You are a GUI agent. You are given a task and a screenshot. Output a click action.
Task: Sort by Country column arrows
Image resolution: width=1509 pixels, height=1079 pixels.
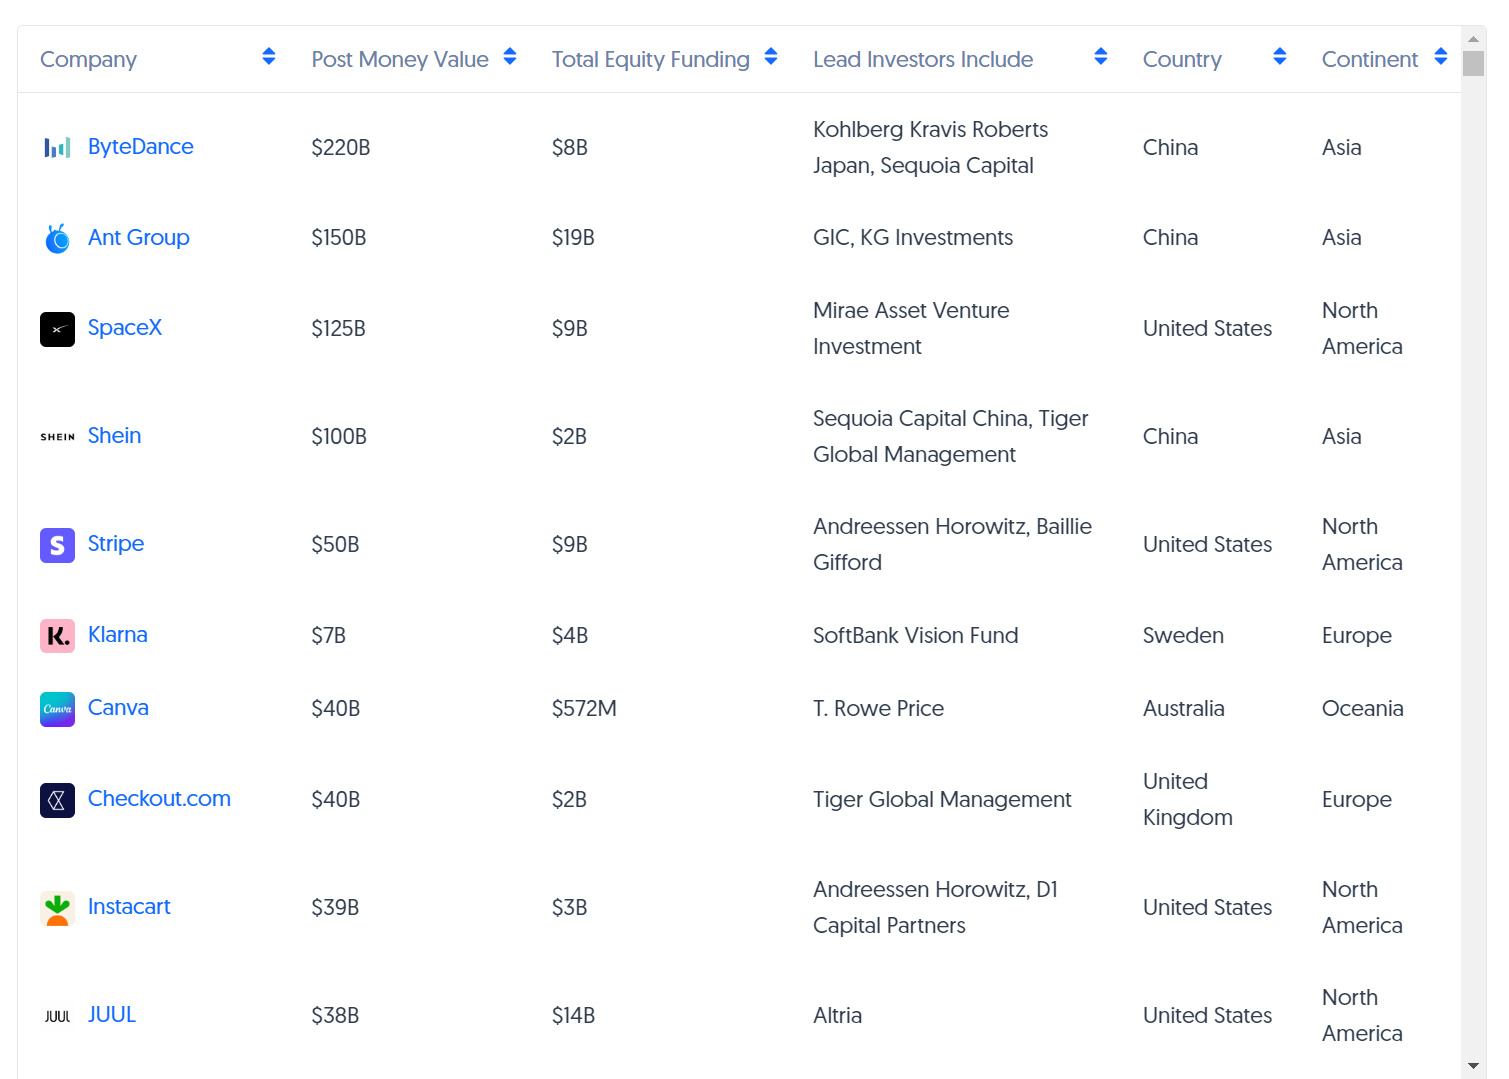[1280, 57]
